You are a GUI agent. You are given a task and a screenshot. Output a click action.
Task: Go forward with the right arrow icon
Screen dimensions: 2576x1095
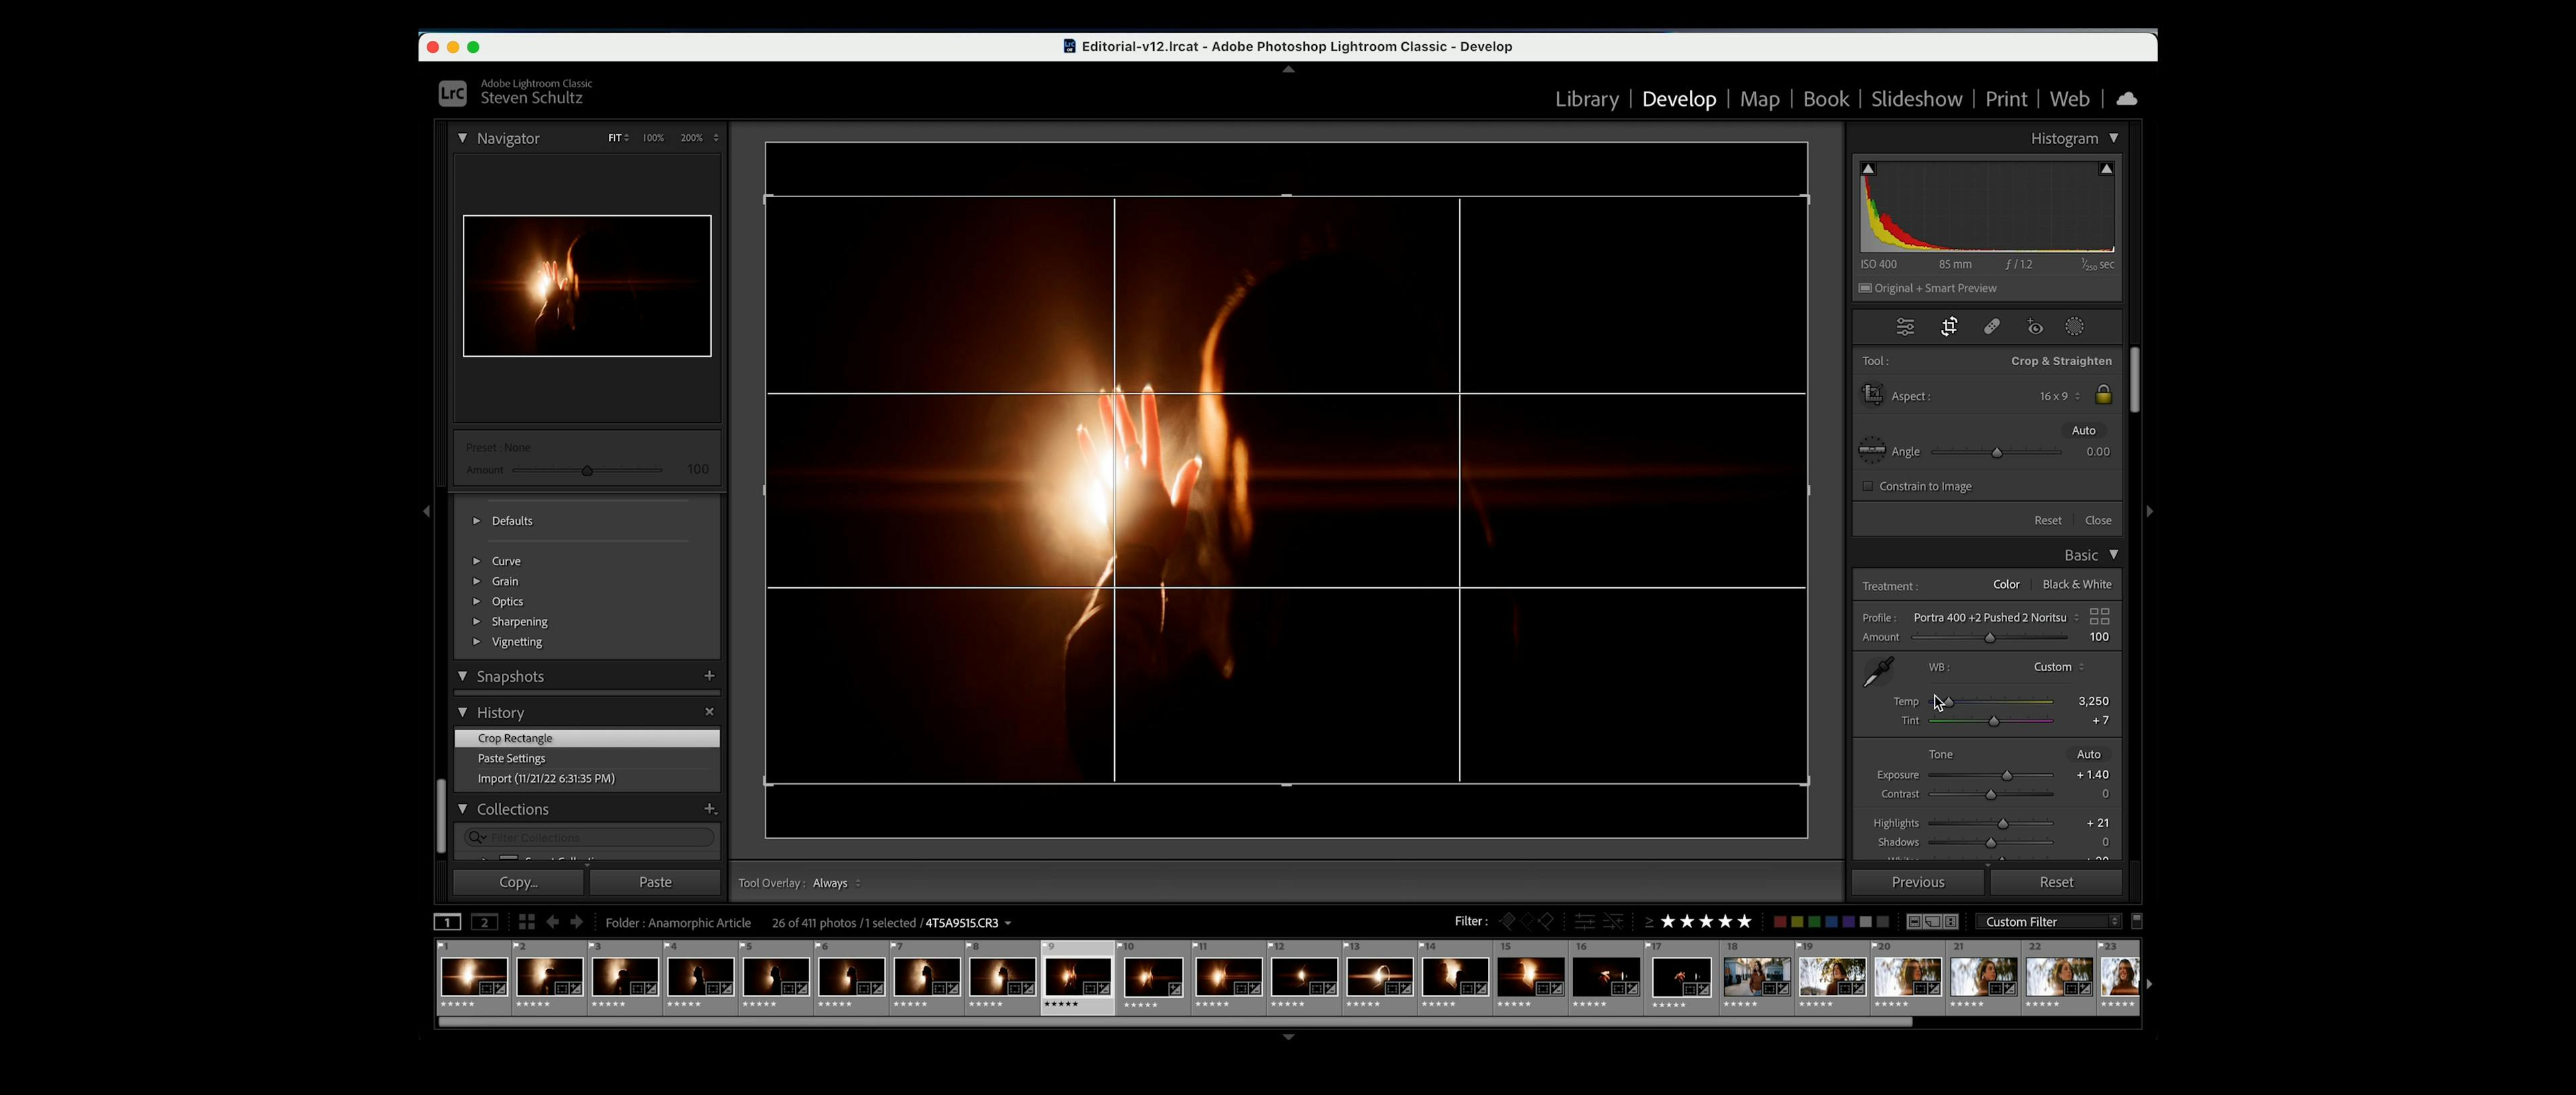click(x=576, y=922)
